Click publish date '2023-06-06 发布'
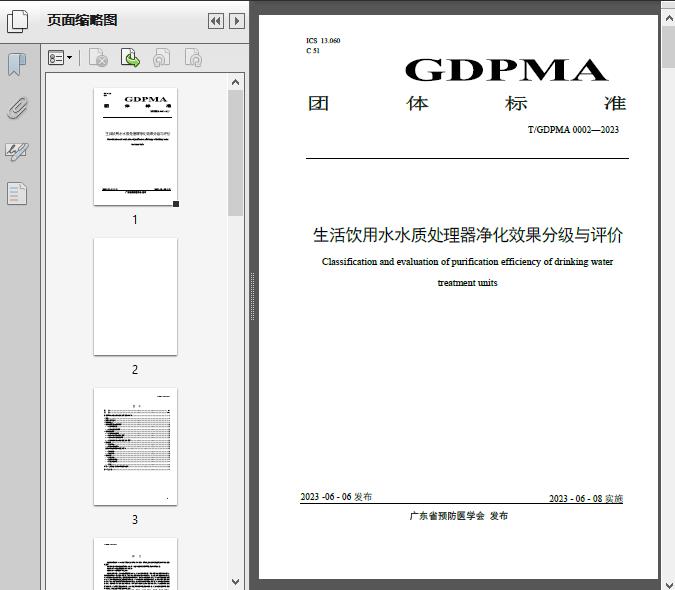Viewport: 675px width, 590px height. tap(336, 497)
